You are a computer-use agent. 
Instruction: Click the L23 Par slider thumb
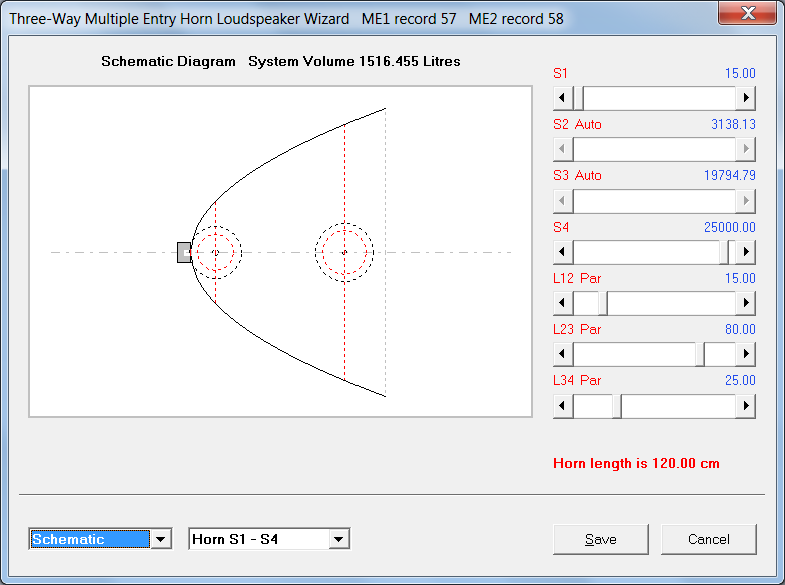700,354
